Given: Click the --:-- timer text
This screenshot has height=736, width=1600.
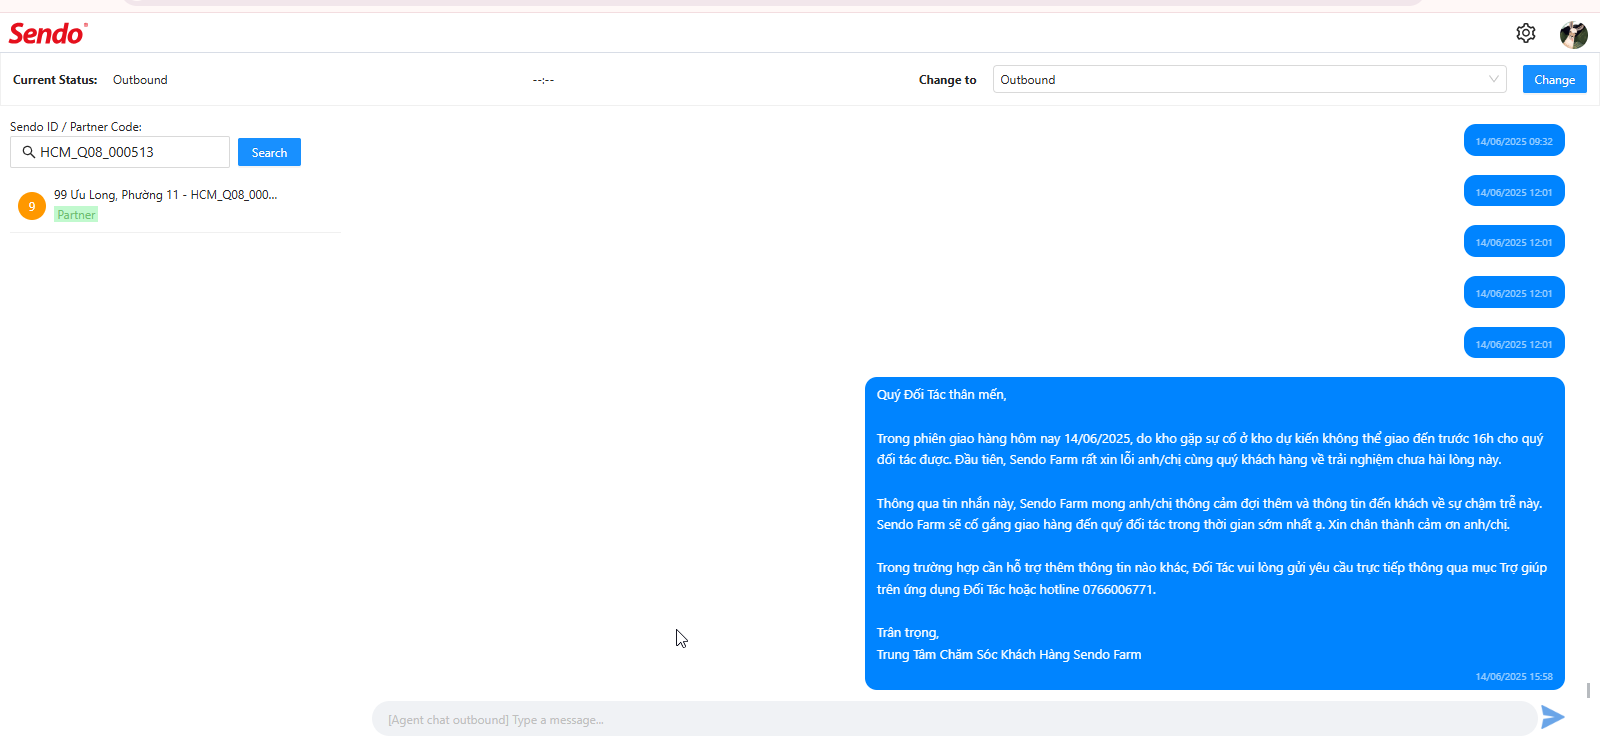Looking at the screenshot, I should click(543, 80).
